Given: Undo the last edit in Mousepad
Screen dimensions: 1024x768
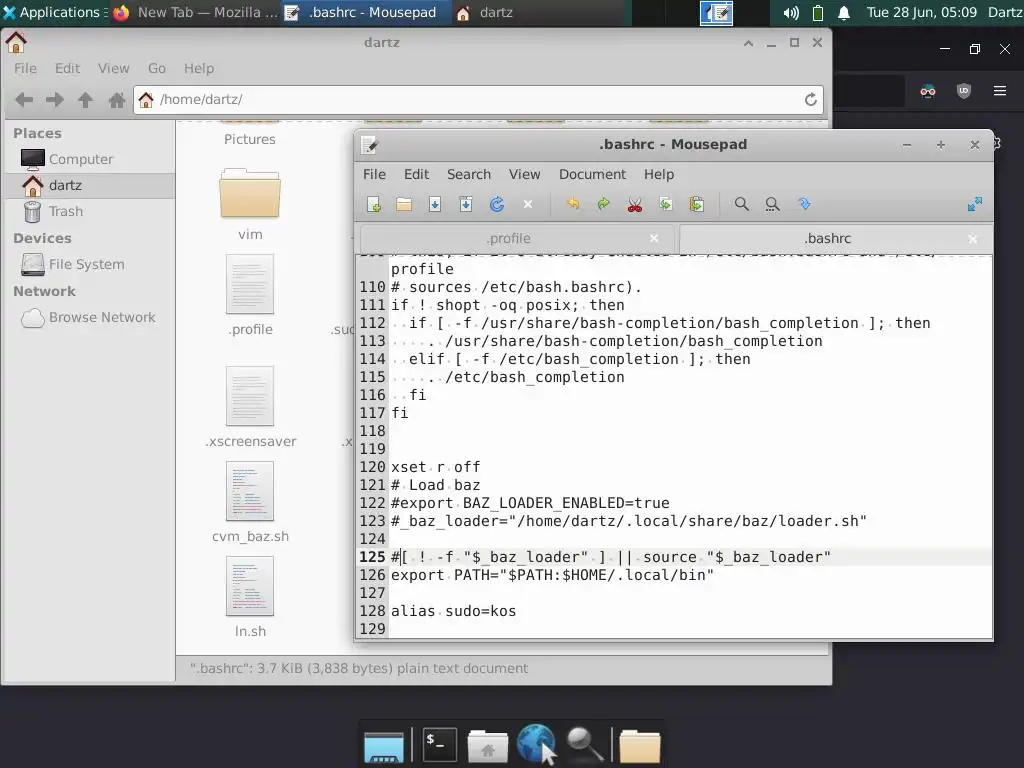Looking at the screenshot, I should click(573, 204).
